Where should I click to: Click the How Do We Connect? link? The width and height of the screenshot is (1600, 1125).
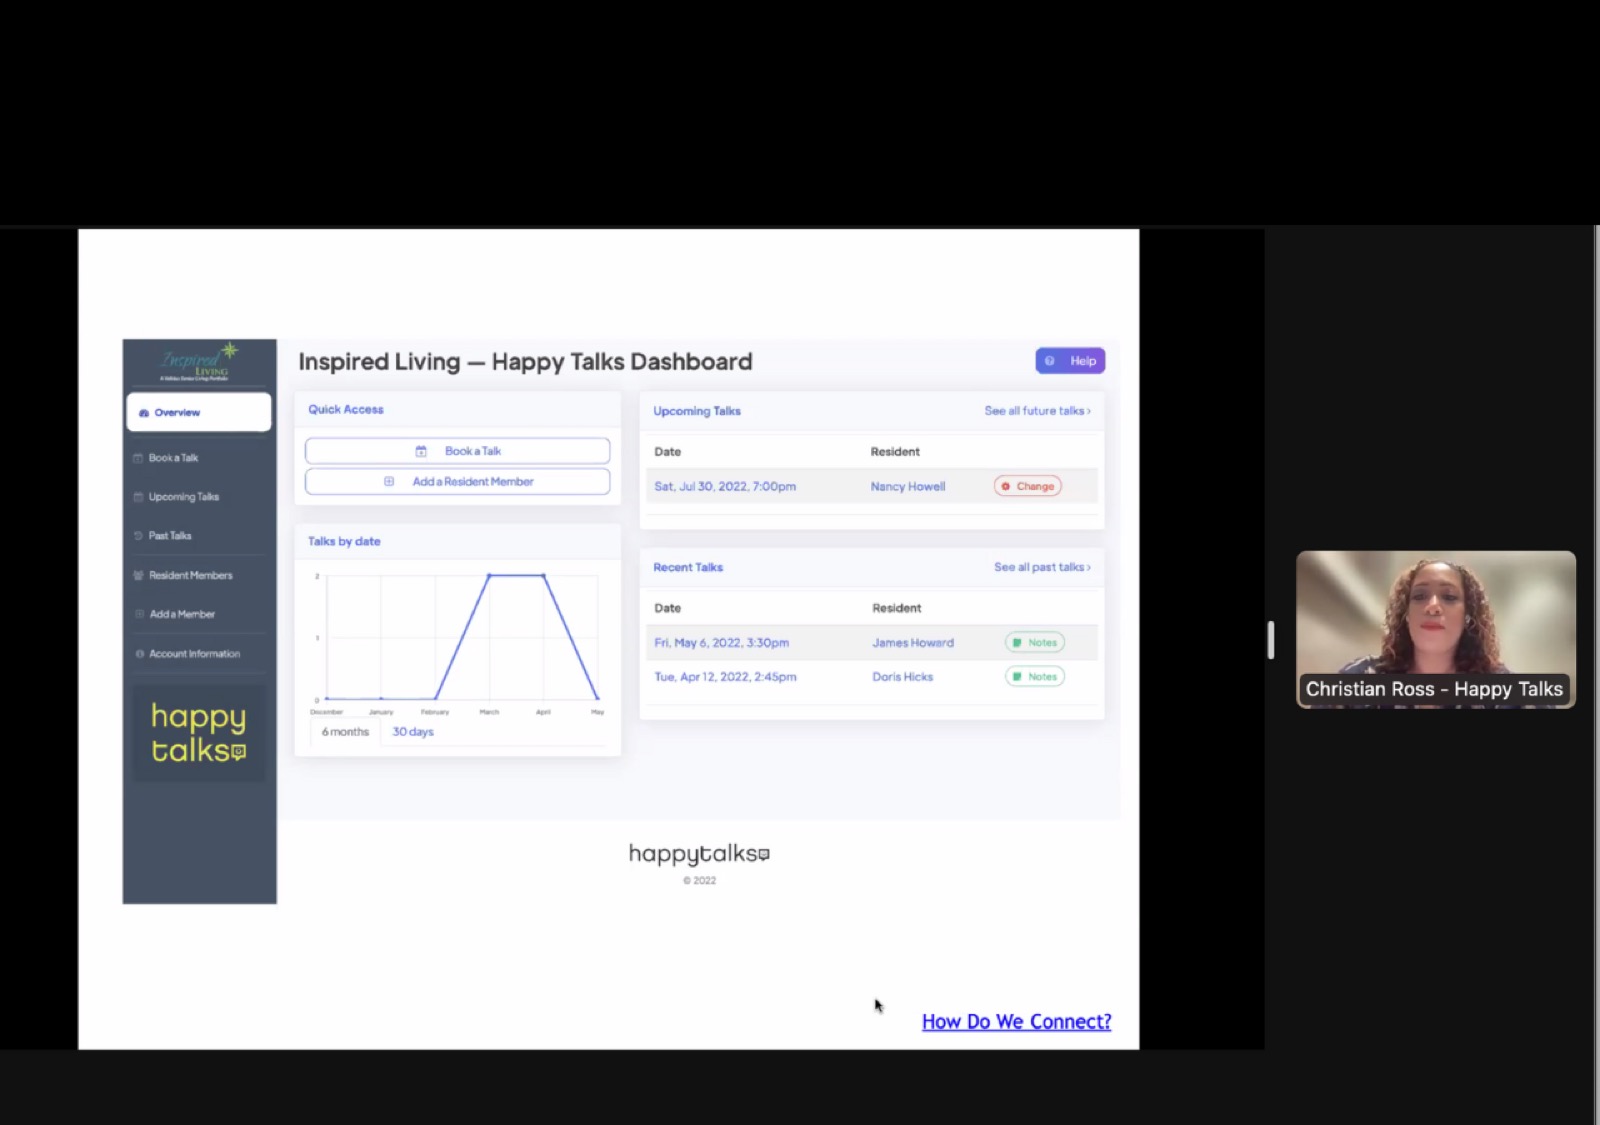coord(1016,1022)
